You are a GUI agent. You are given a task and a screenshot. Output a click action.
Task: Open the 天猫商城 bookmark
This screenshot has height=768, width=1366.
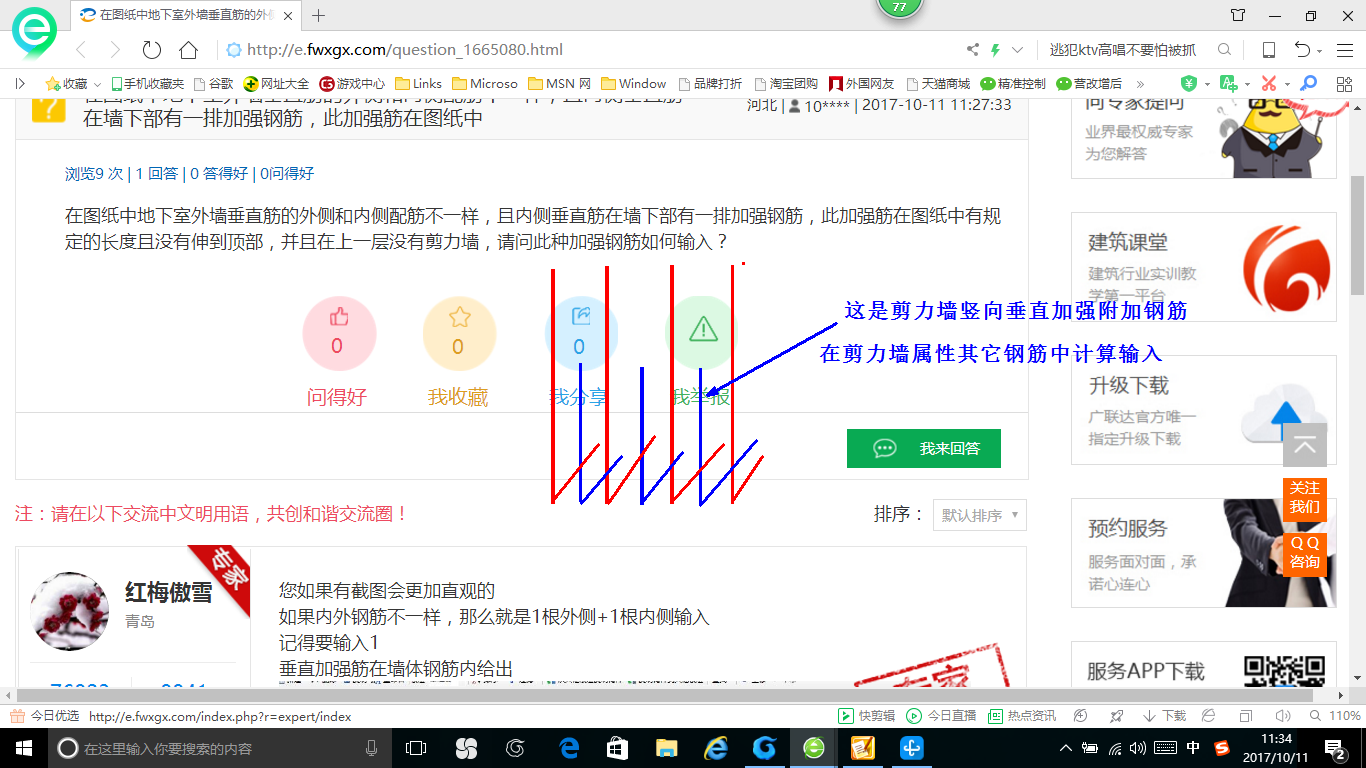pos(938,84)
